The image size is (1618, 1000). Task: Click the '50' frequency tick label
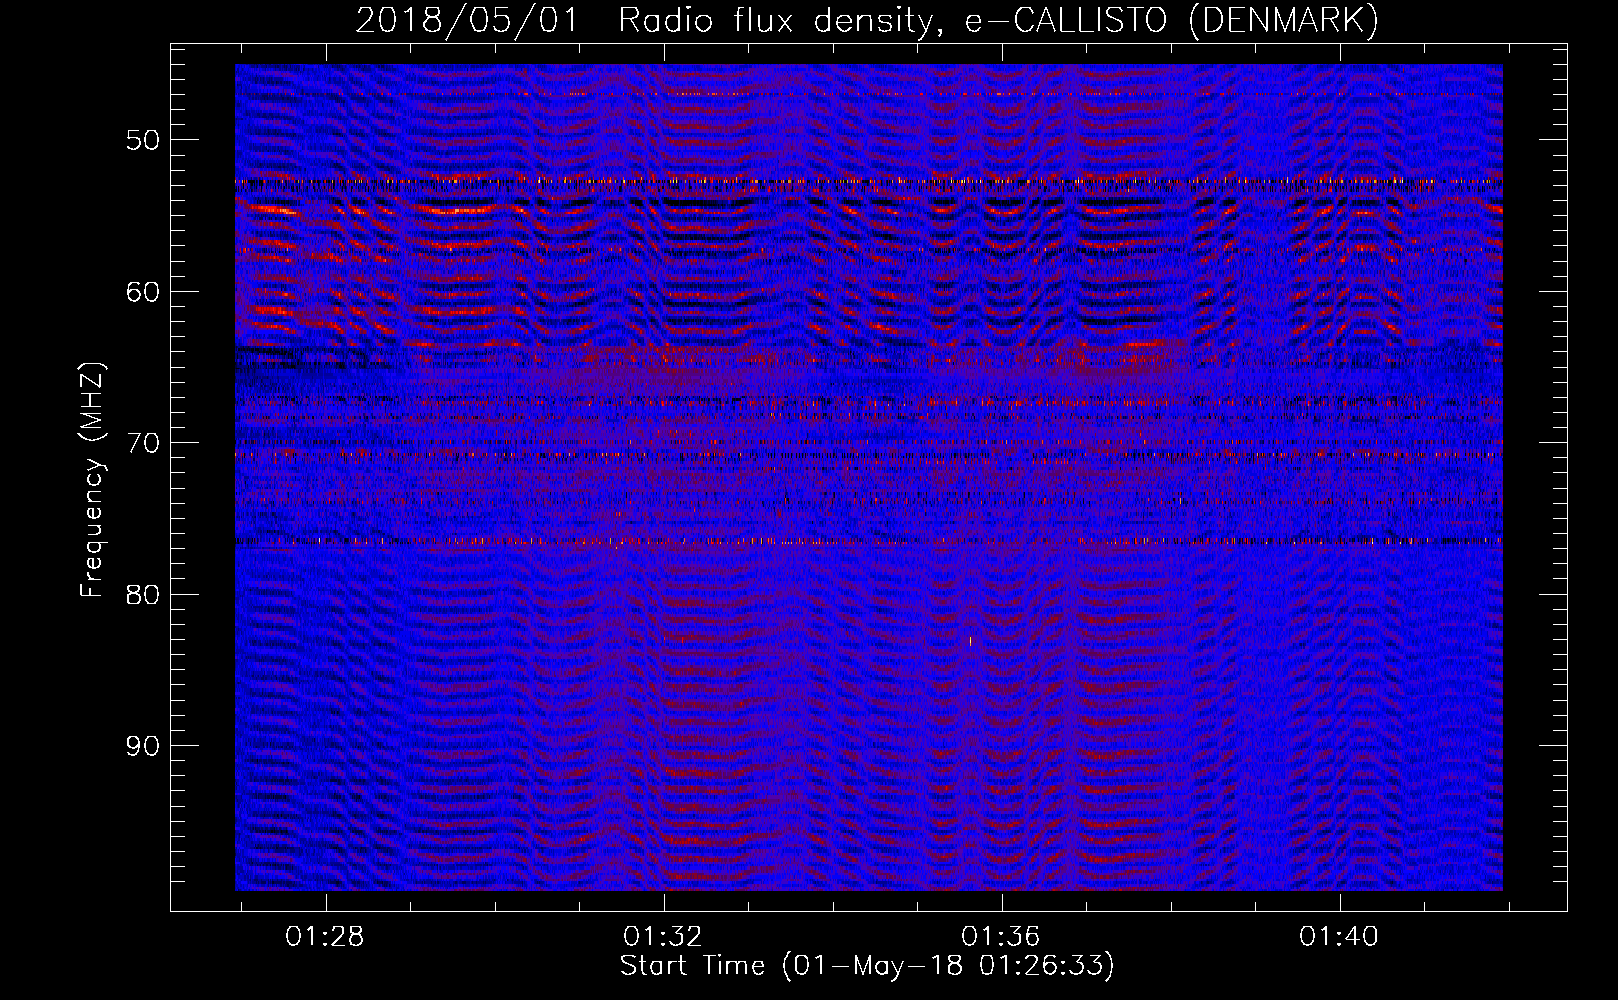(x=143, y=140)
